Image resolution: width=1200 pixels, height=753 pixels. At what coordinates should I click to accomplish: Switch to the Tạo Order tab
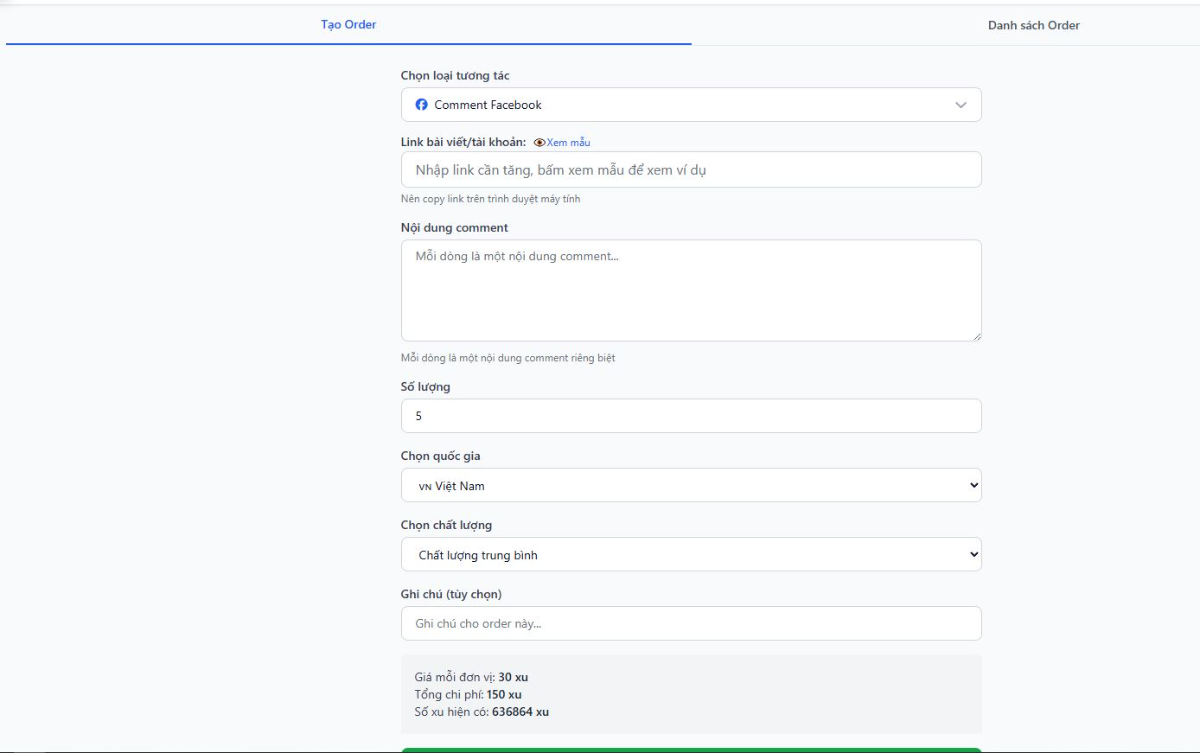click(348, 25)
